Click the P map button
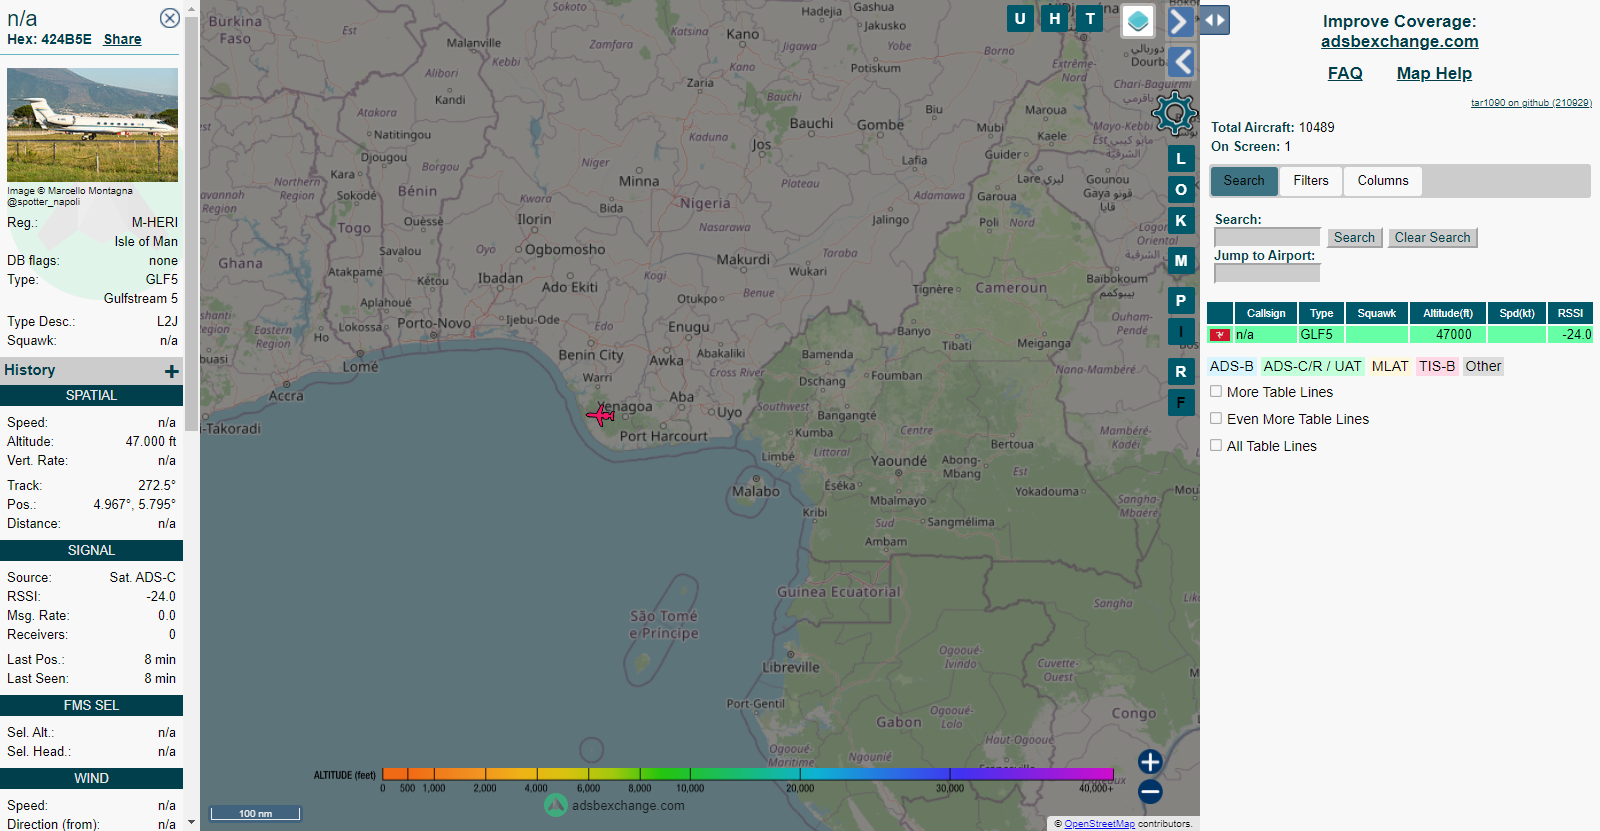The height and width of the screenshot is (831, 1600). [1181, 300]
